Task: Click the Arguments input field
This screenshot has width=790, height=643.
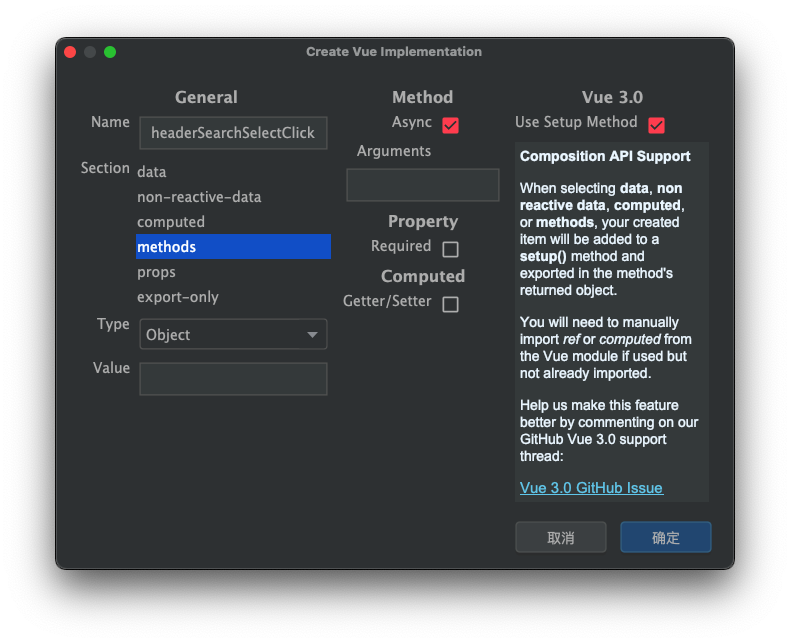Action: pos(423,185)
